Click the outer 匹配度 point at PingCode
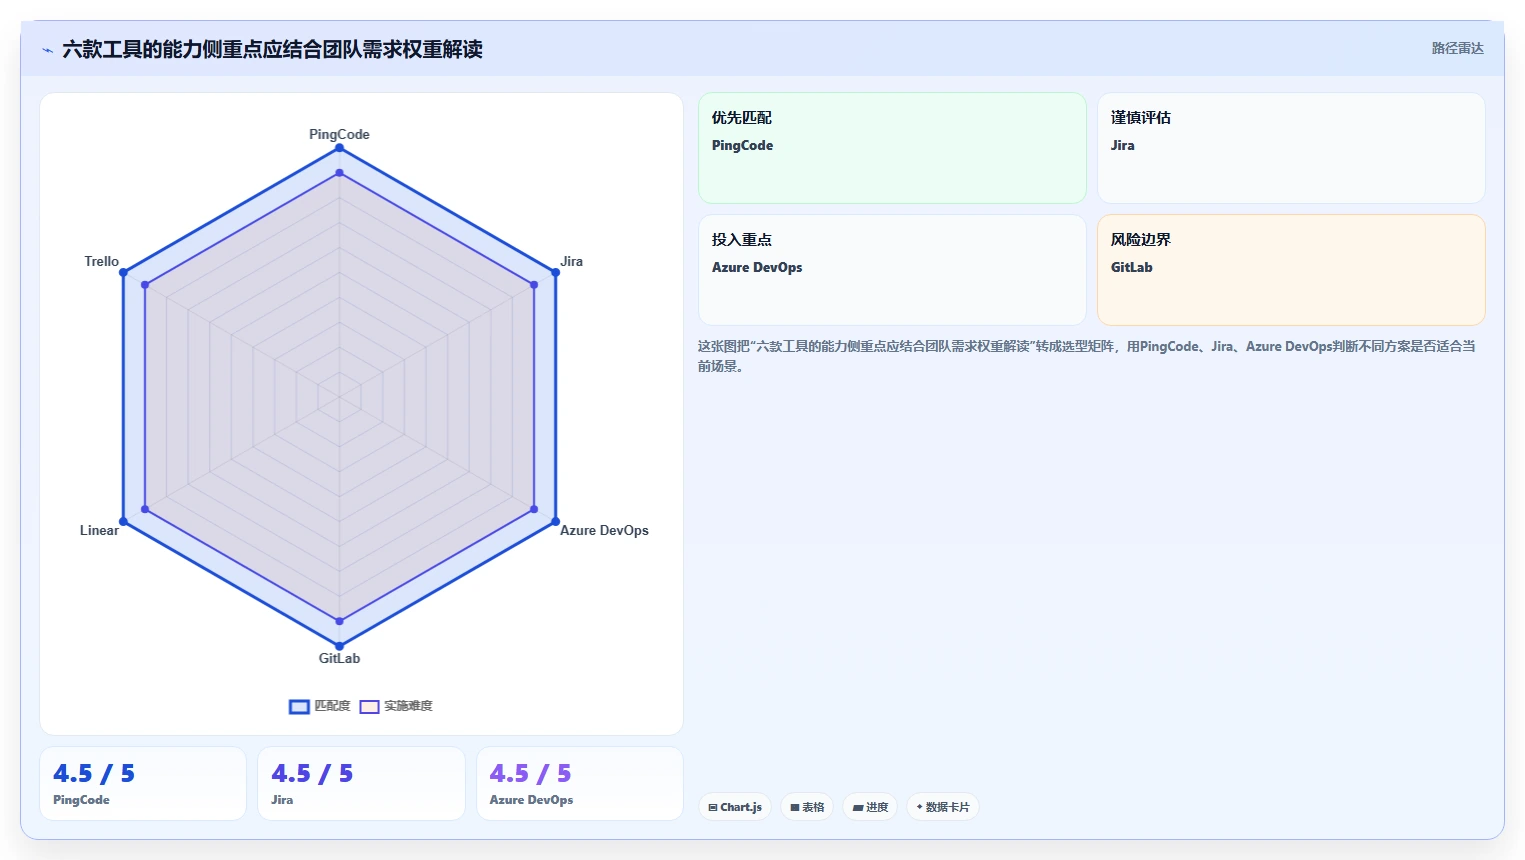1525x860 pixels. click(x=339, y=148)
